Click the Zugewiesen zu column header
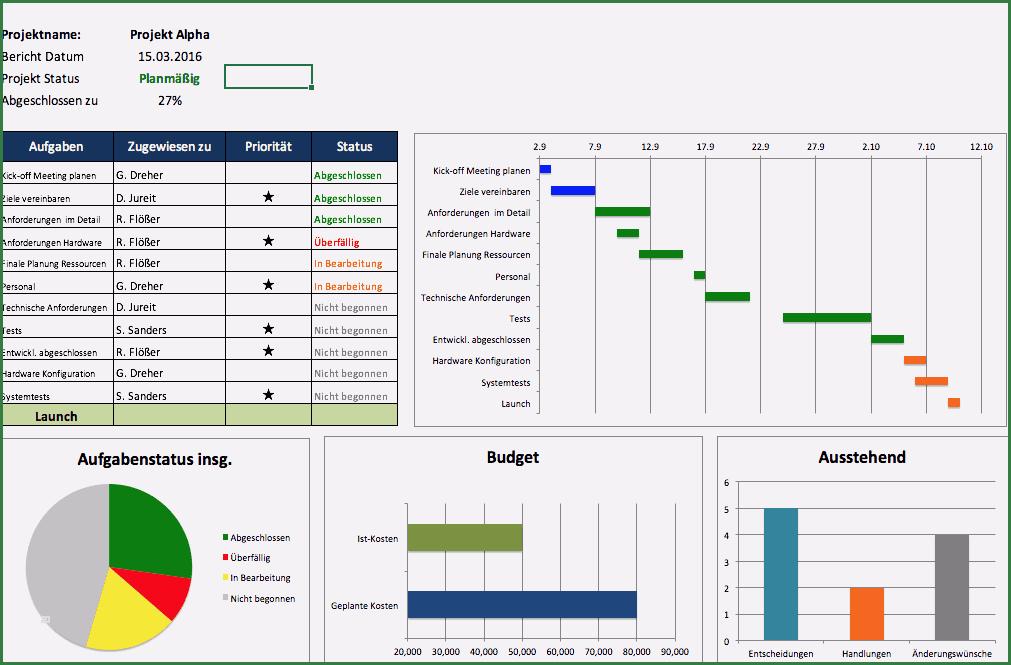 (169, 146)
